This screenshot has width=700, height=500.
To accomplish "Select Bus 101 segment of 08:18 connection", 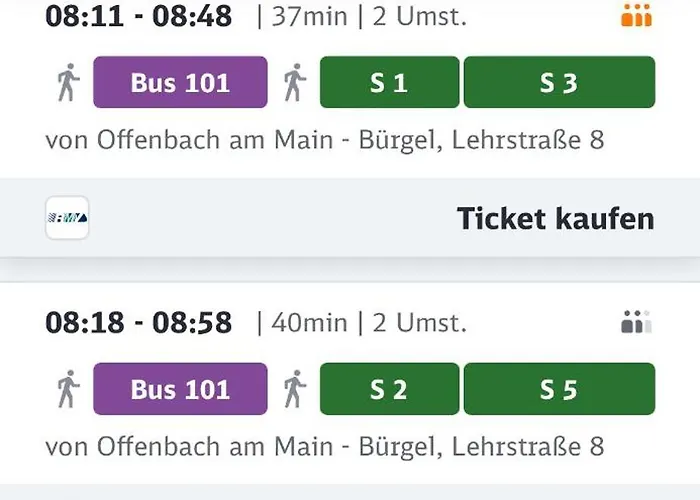I will click(180, 389).
